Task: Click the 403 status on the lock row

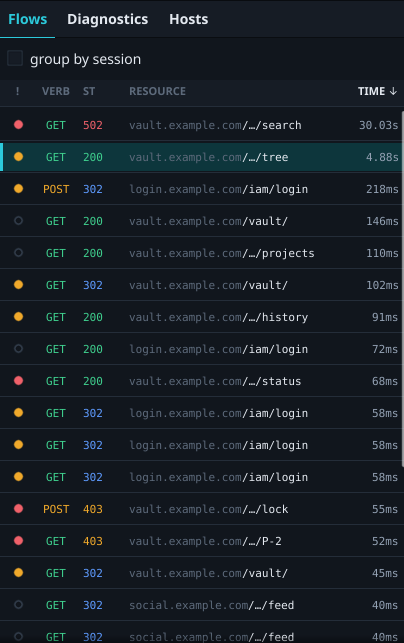Action: [93, 509]
